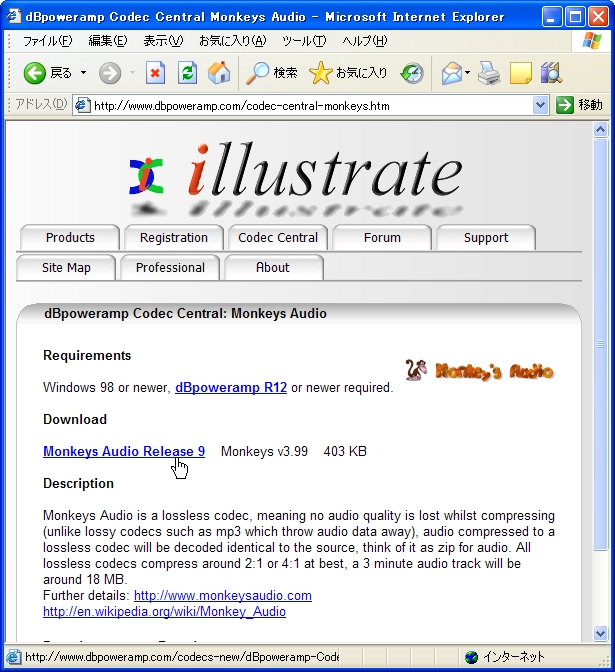Viewport: 615px width, 672px height.
Task: Open Mail with the envelope icon
Action: point(452,73)
